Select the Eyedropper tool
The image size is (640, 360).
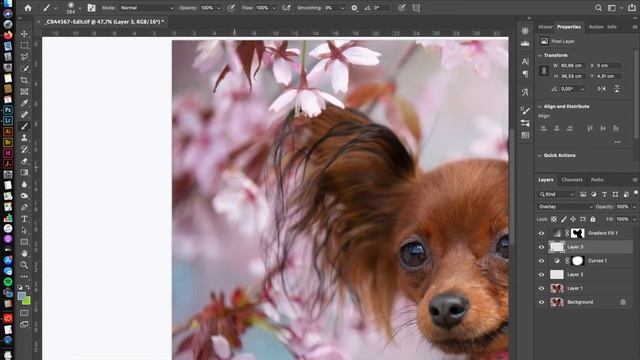(x=24, y=103)
